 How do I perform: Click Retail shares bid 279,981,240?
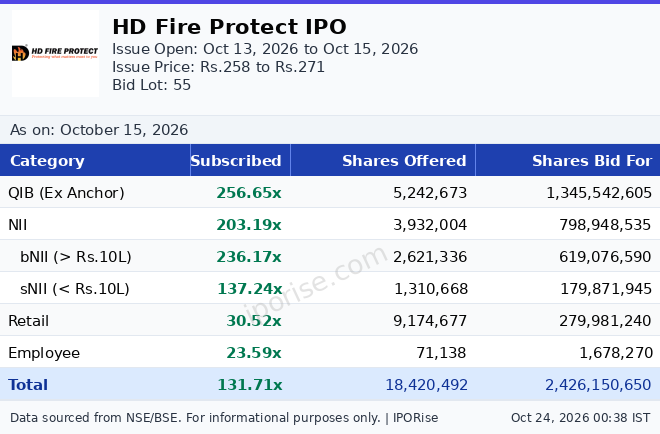[605, 321]
